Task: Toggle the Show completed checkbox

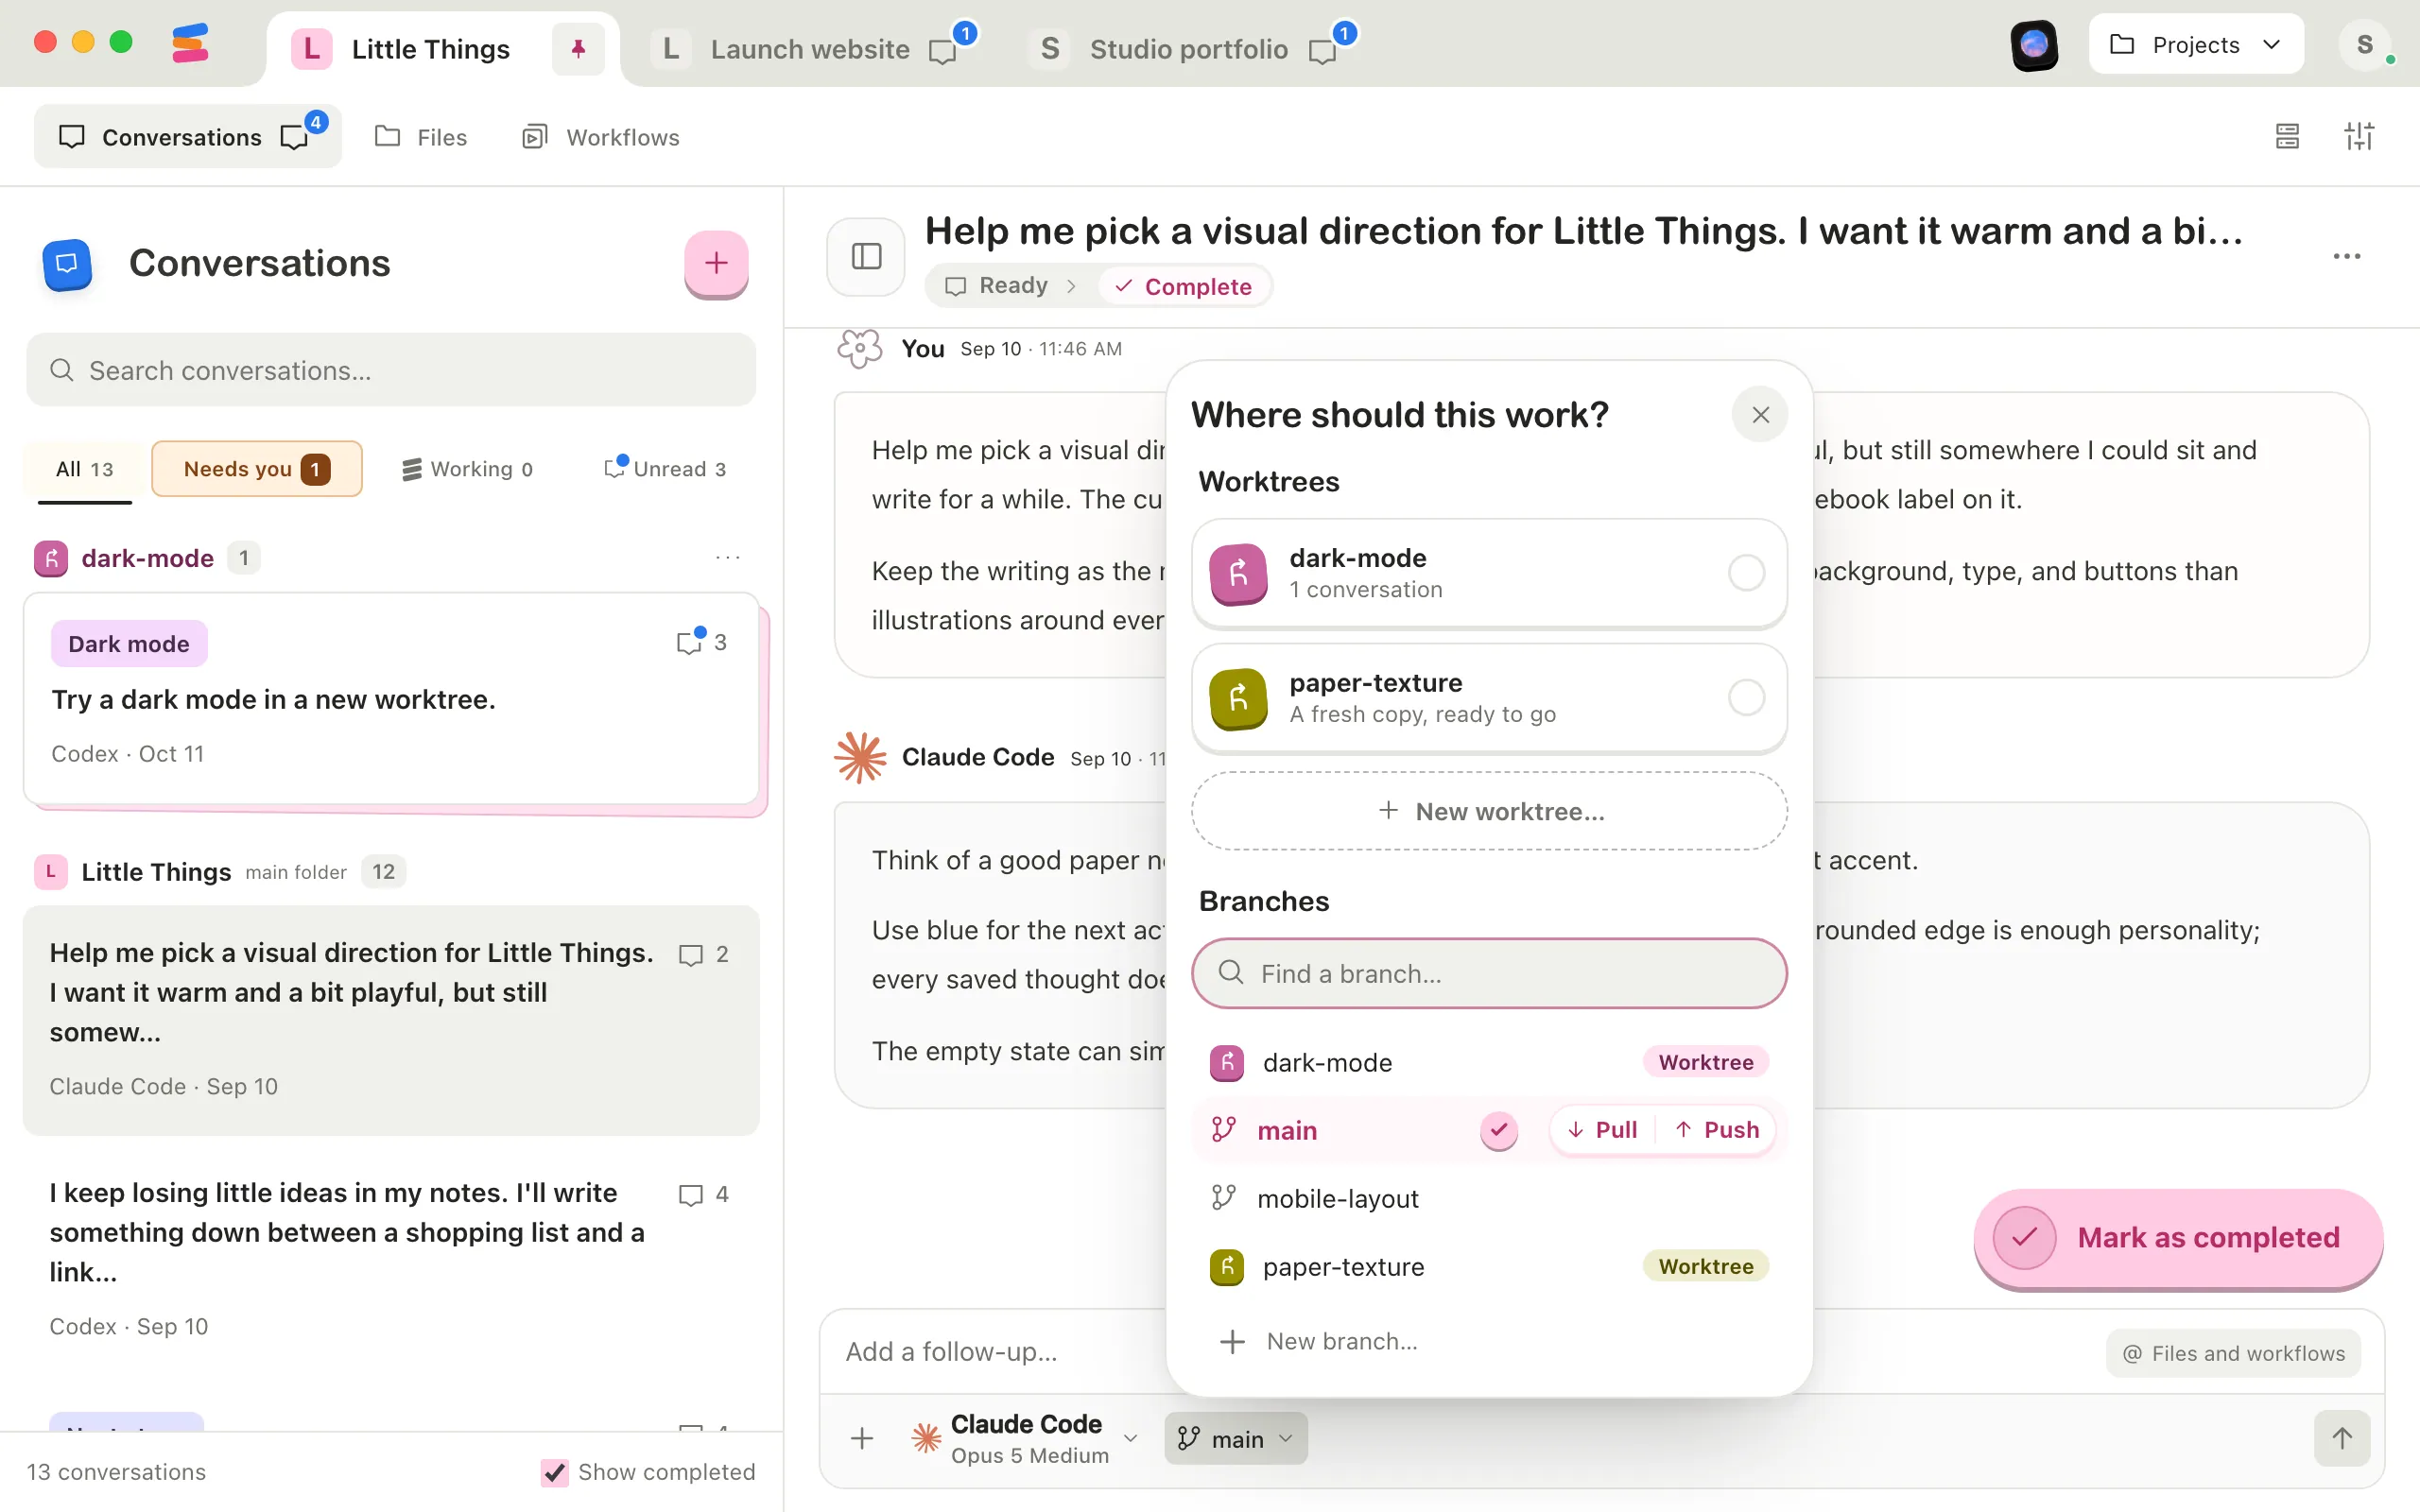Action: (x=554, y=1472)
